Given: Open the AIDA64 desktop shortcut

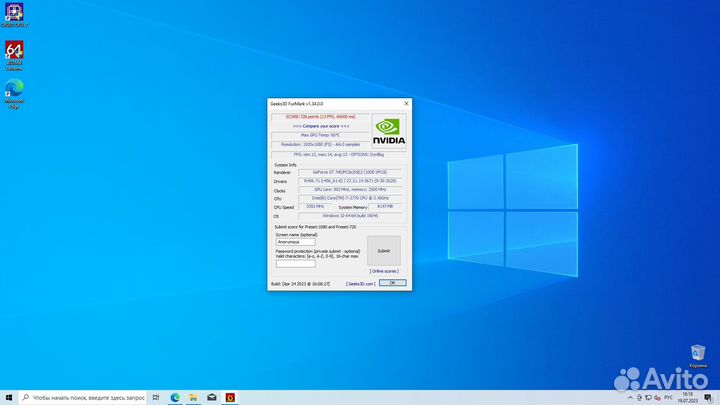Looking at the screenshot, I should click(x=14, y=56).
